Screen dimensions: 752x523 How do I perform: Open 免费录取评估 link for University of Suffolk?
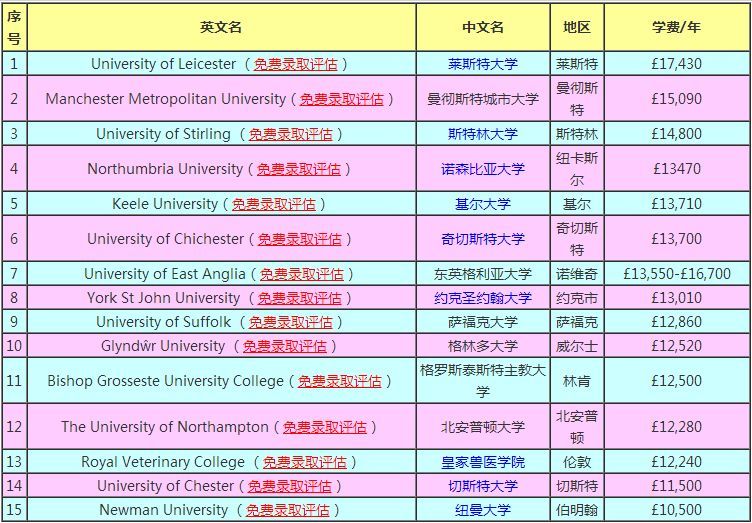pyautogui.click(x=290, y=322)
